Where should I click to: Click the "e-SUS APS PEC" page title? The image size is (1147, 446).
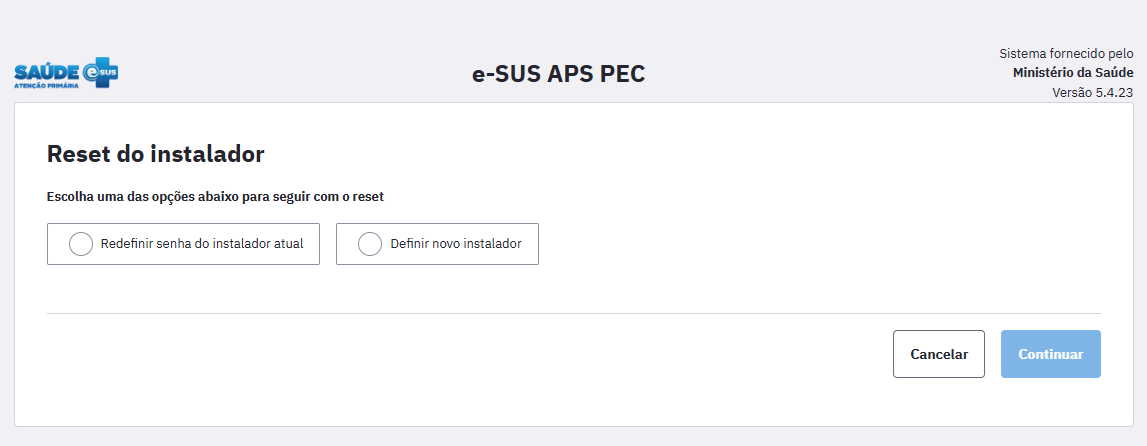tap(559, 74)
